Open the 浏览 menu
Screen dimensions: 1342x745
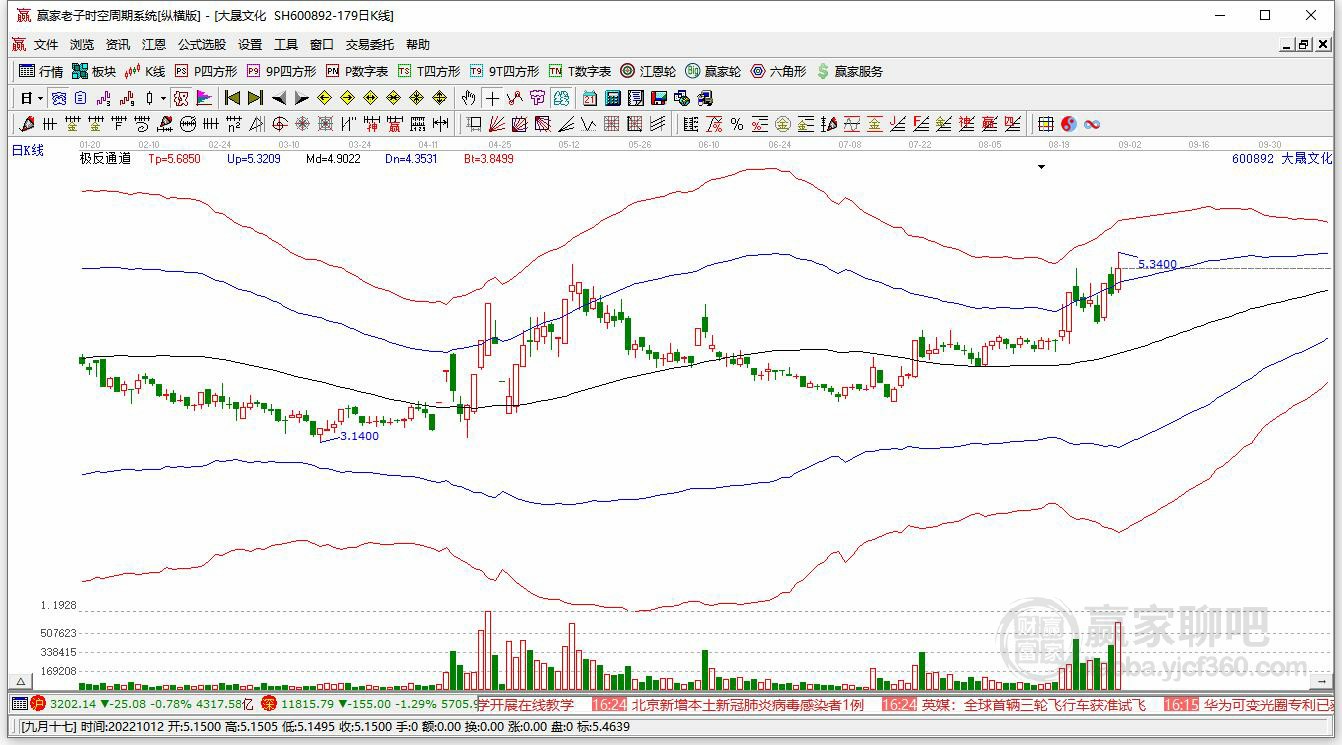point(82,45)
